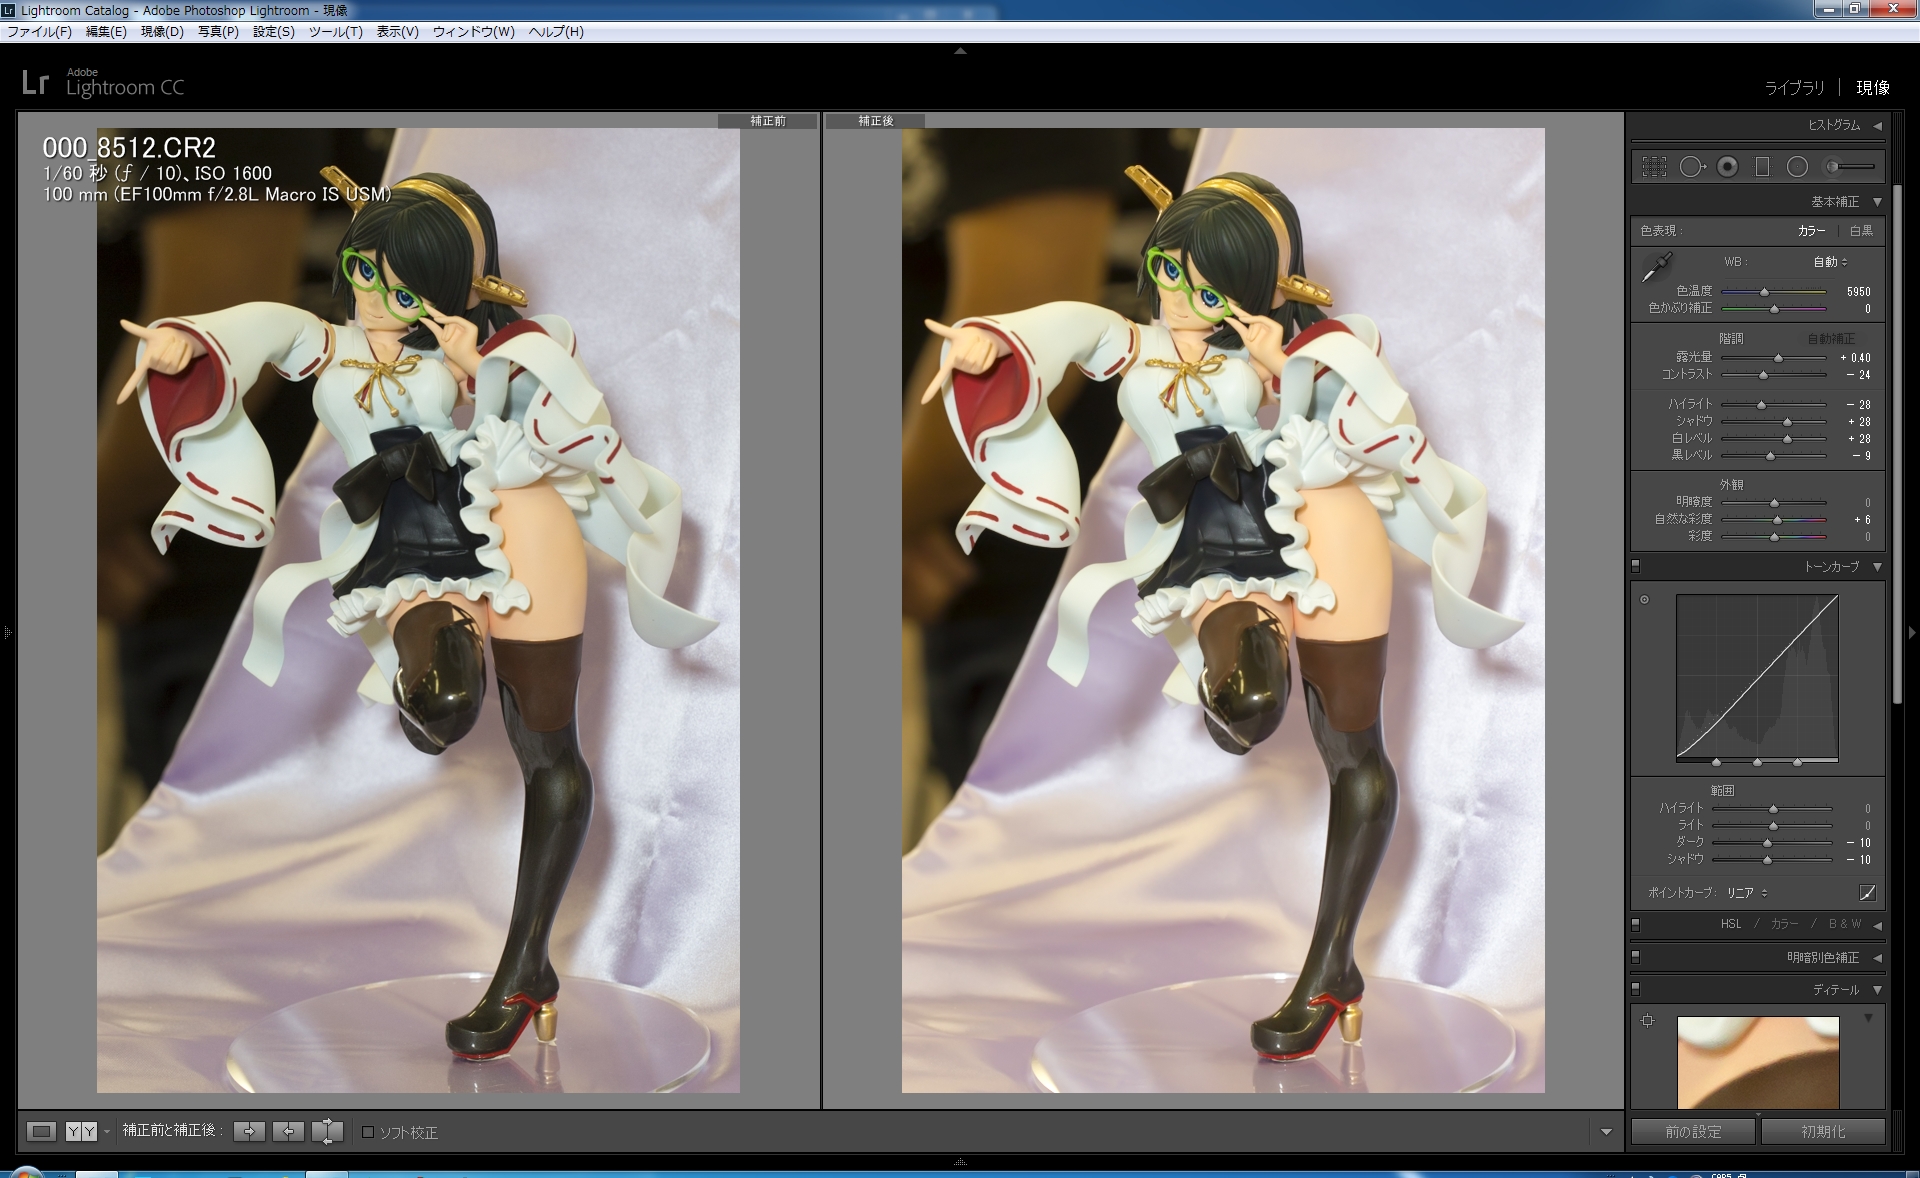Open the 現像(D) menu
The height and width of the screenshot is (1178, 1920).
click(162, 32)
